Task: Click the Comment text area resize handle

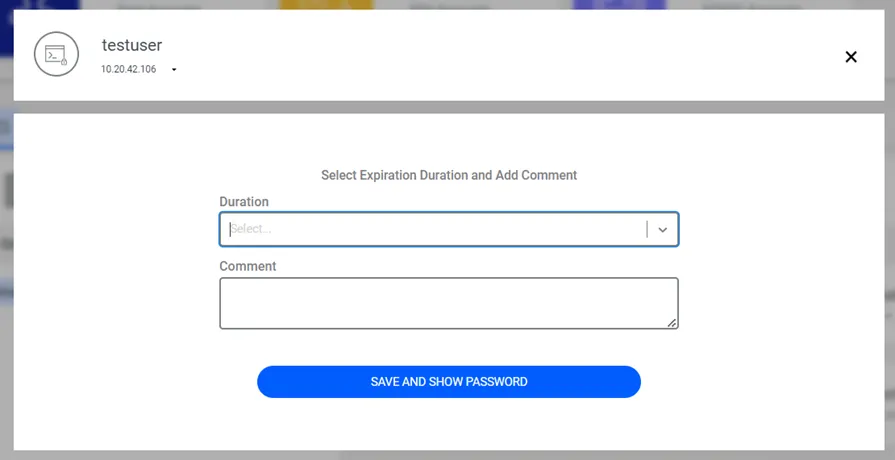Action: pos(672,323)
